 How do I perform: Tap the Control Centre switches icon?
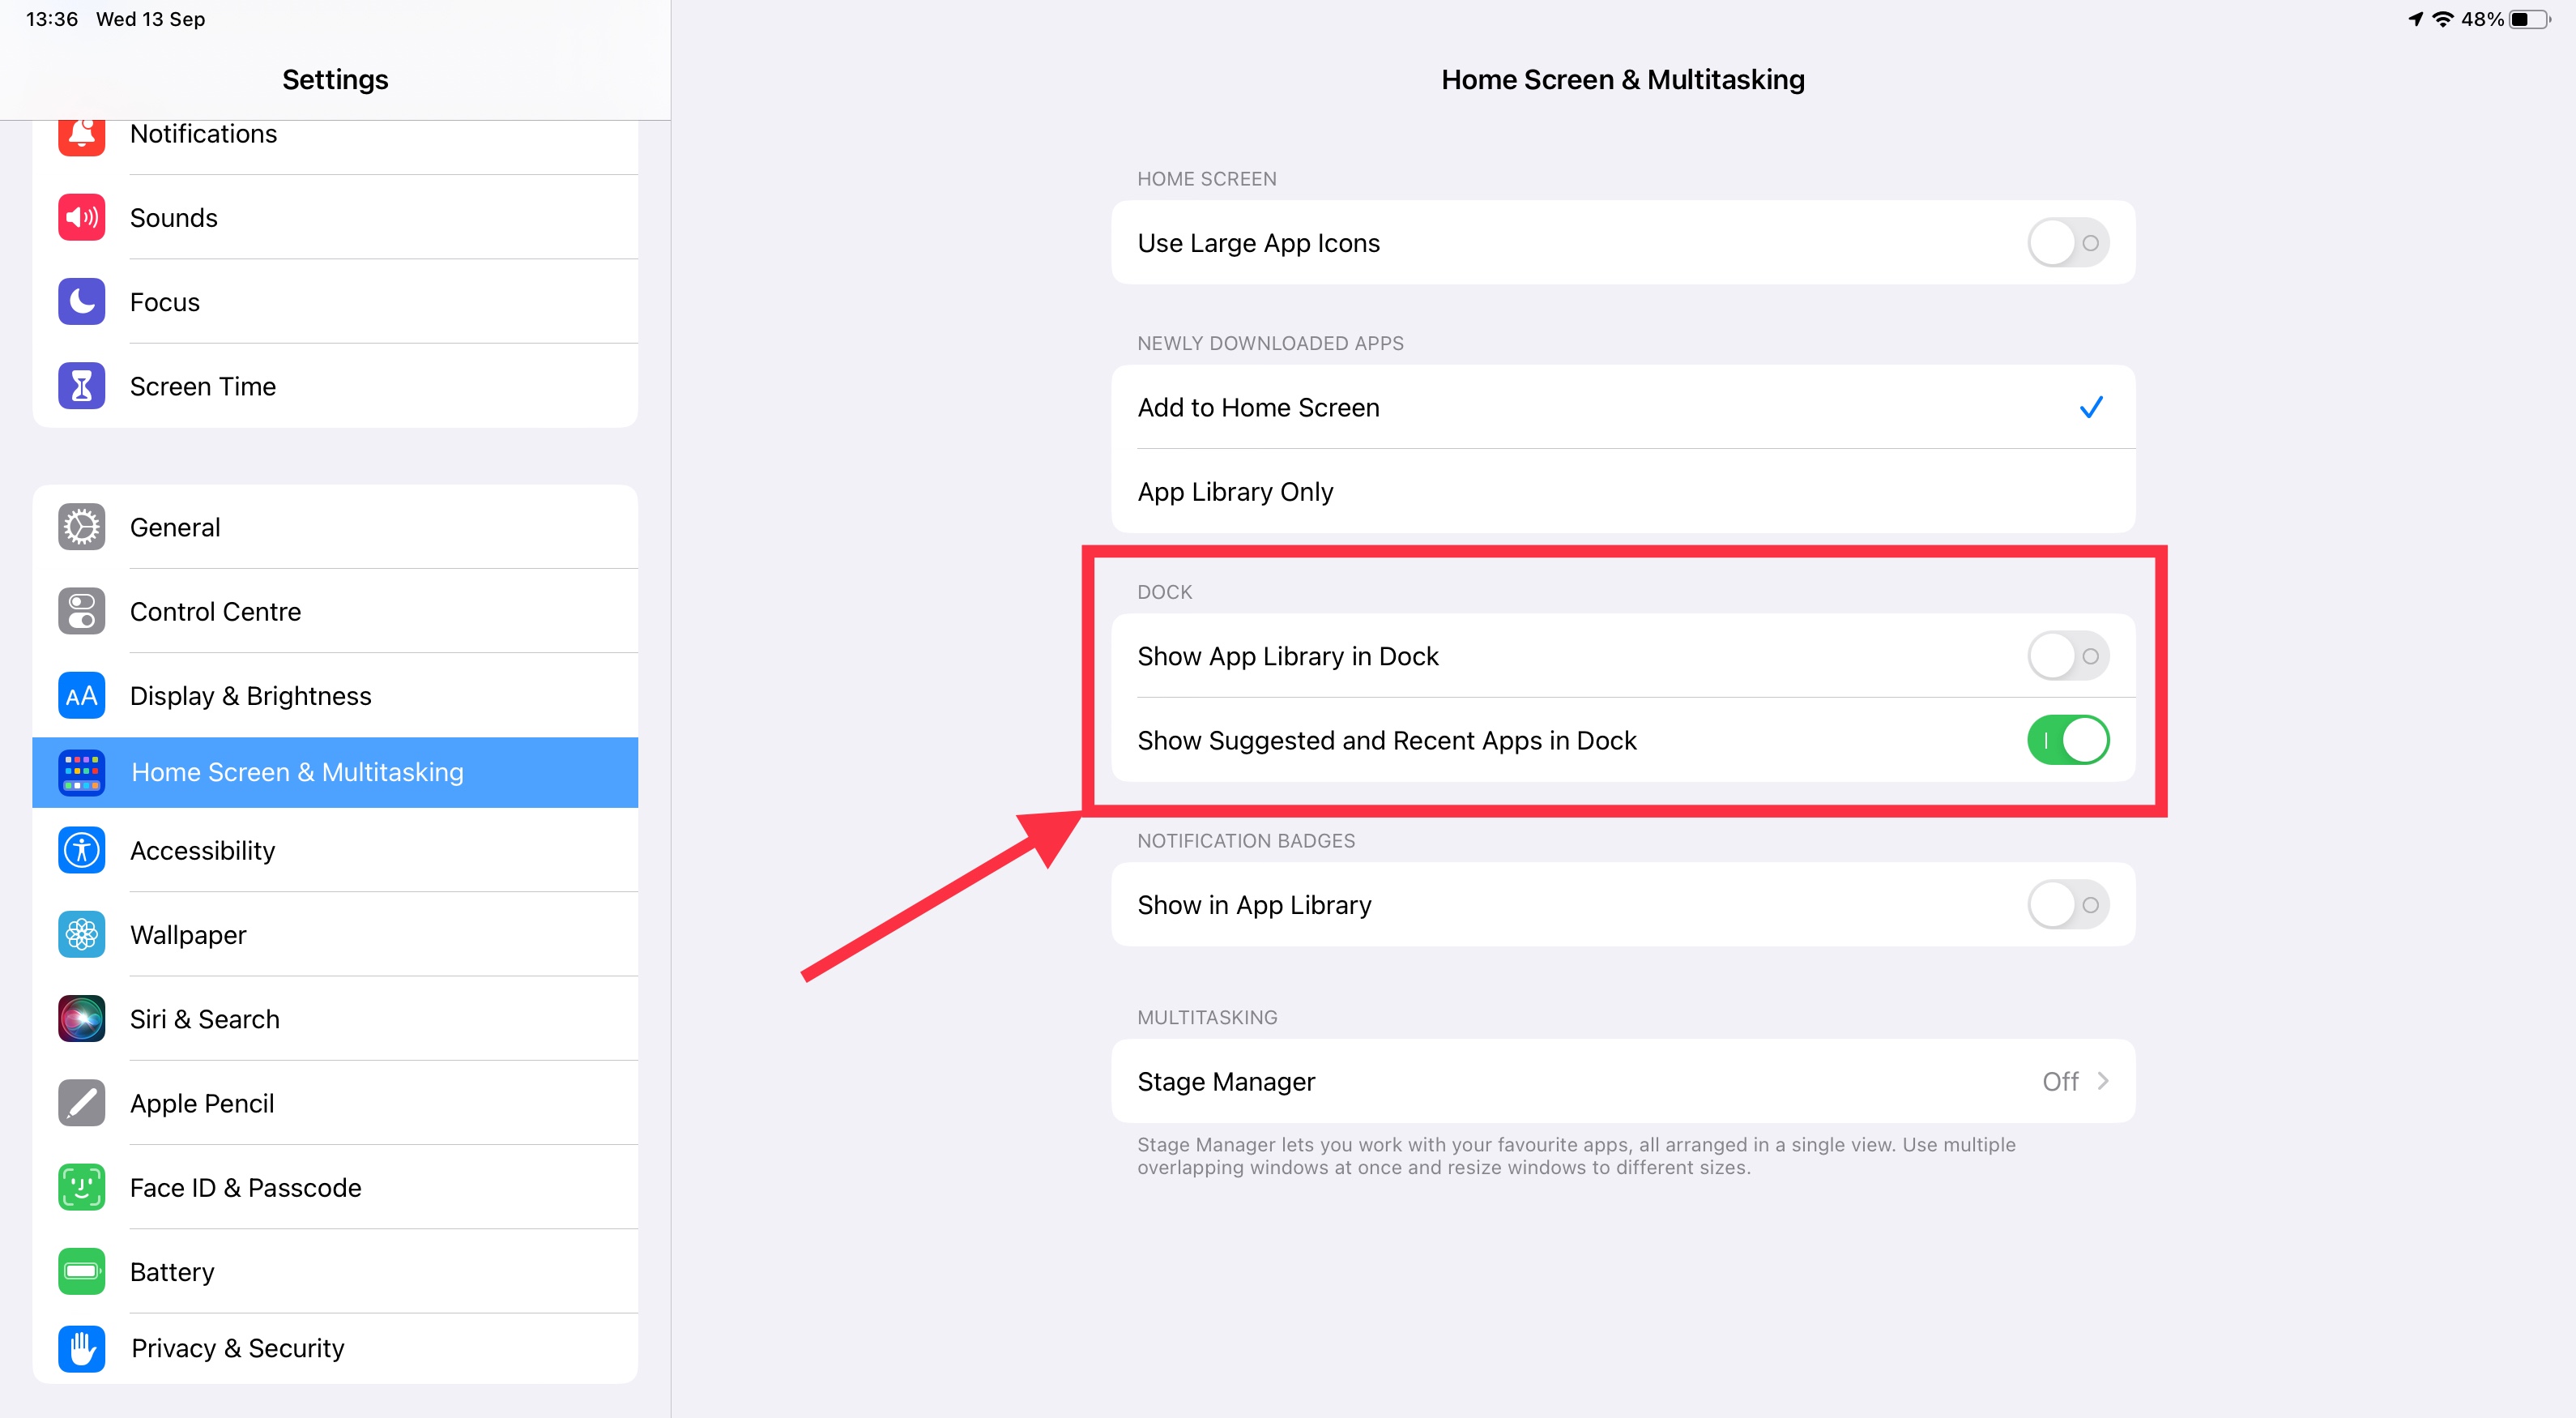[81, 611]
